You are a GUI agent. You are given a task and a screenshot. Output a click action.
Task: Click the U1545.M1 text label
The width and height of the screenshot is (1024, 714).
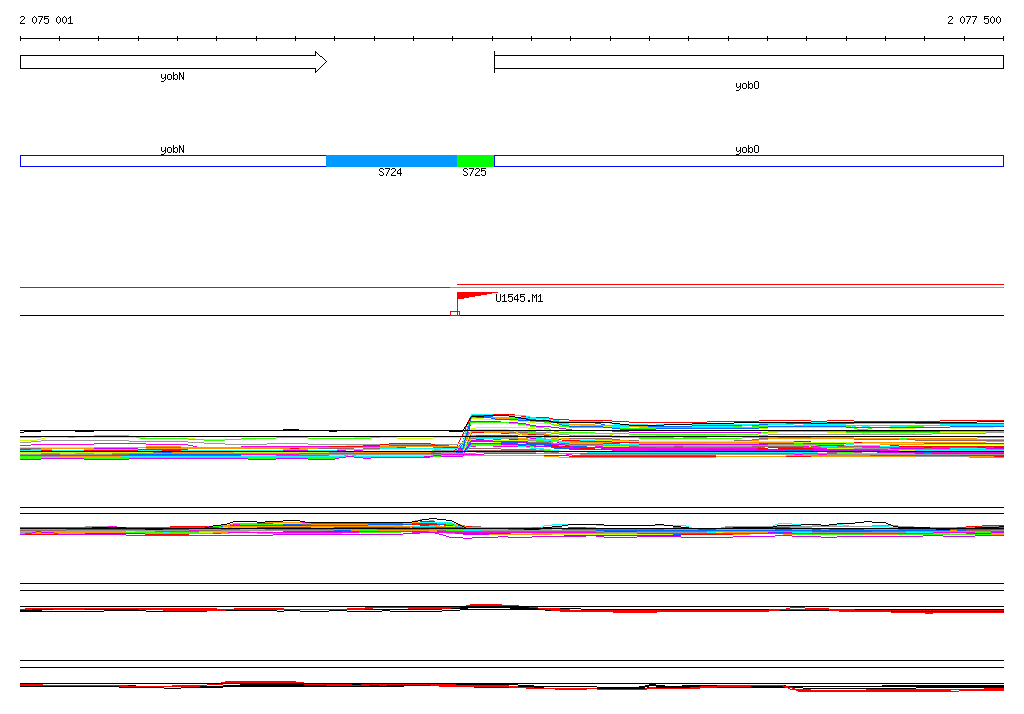(x=519, y=298)
